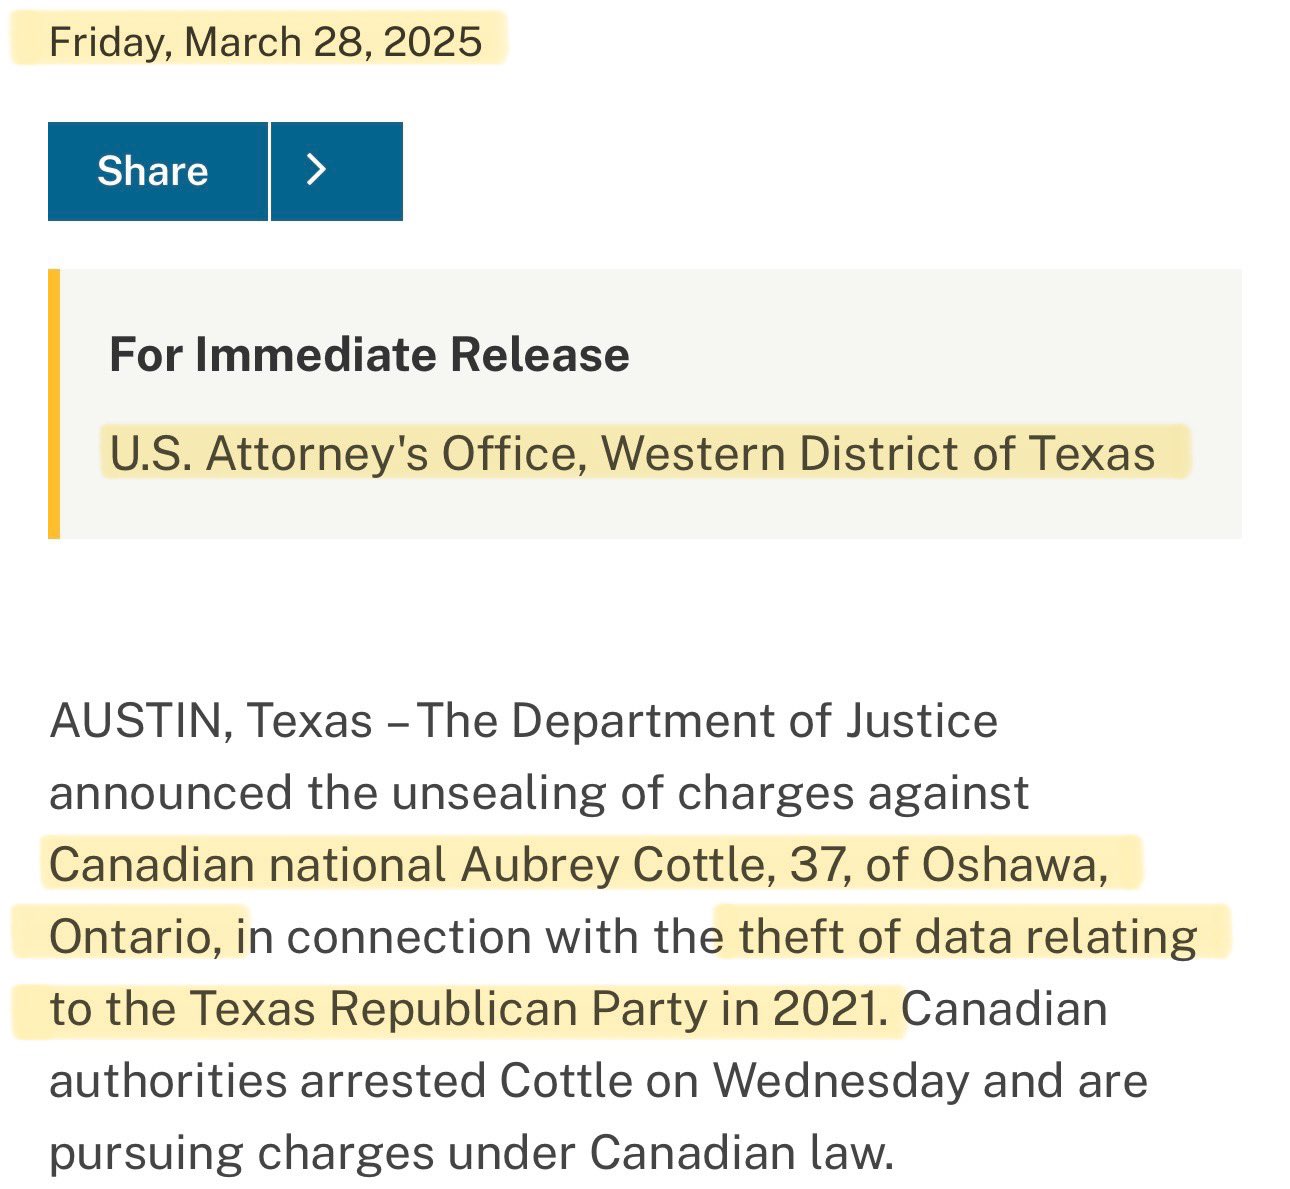Click the Share button
Viewport: 1290px width, 1189px height.
153,171
